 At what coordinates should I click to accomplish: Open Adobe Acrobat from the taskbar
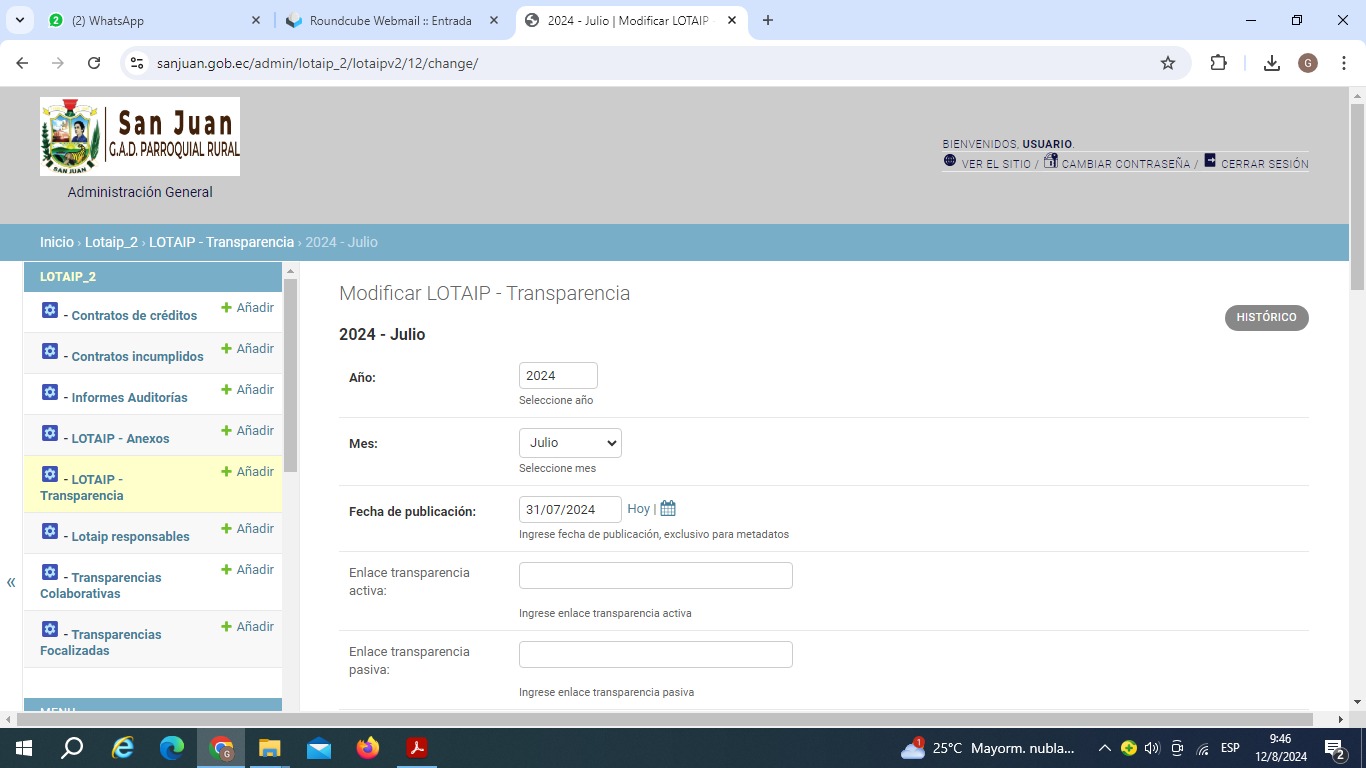pyautogui.click(x=417, y=748)
